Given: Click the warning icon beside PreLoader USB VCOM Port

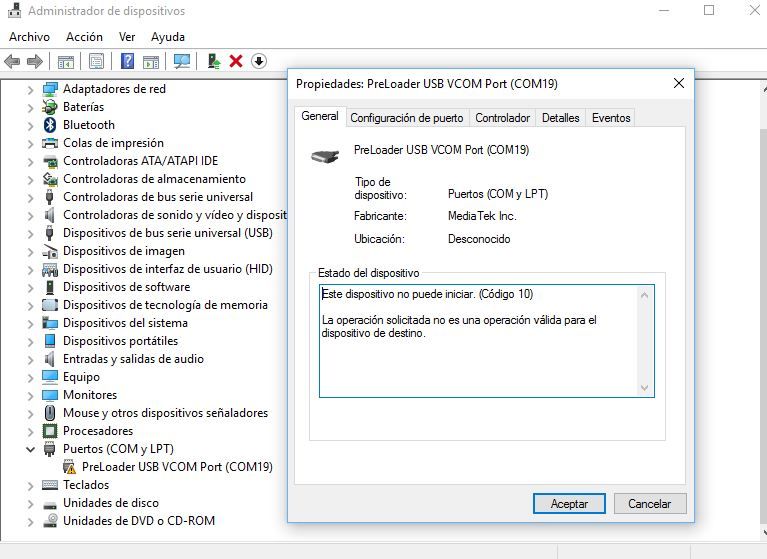Looking at the screenshot, I should coord(69,467).
